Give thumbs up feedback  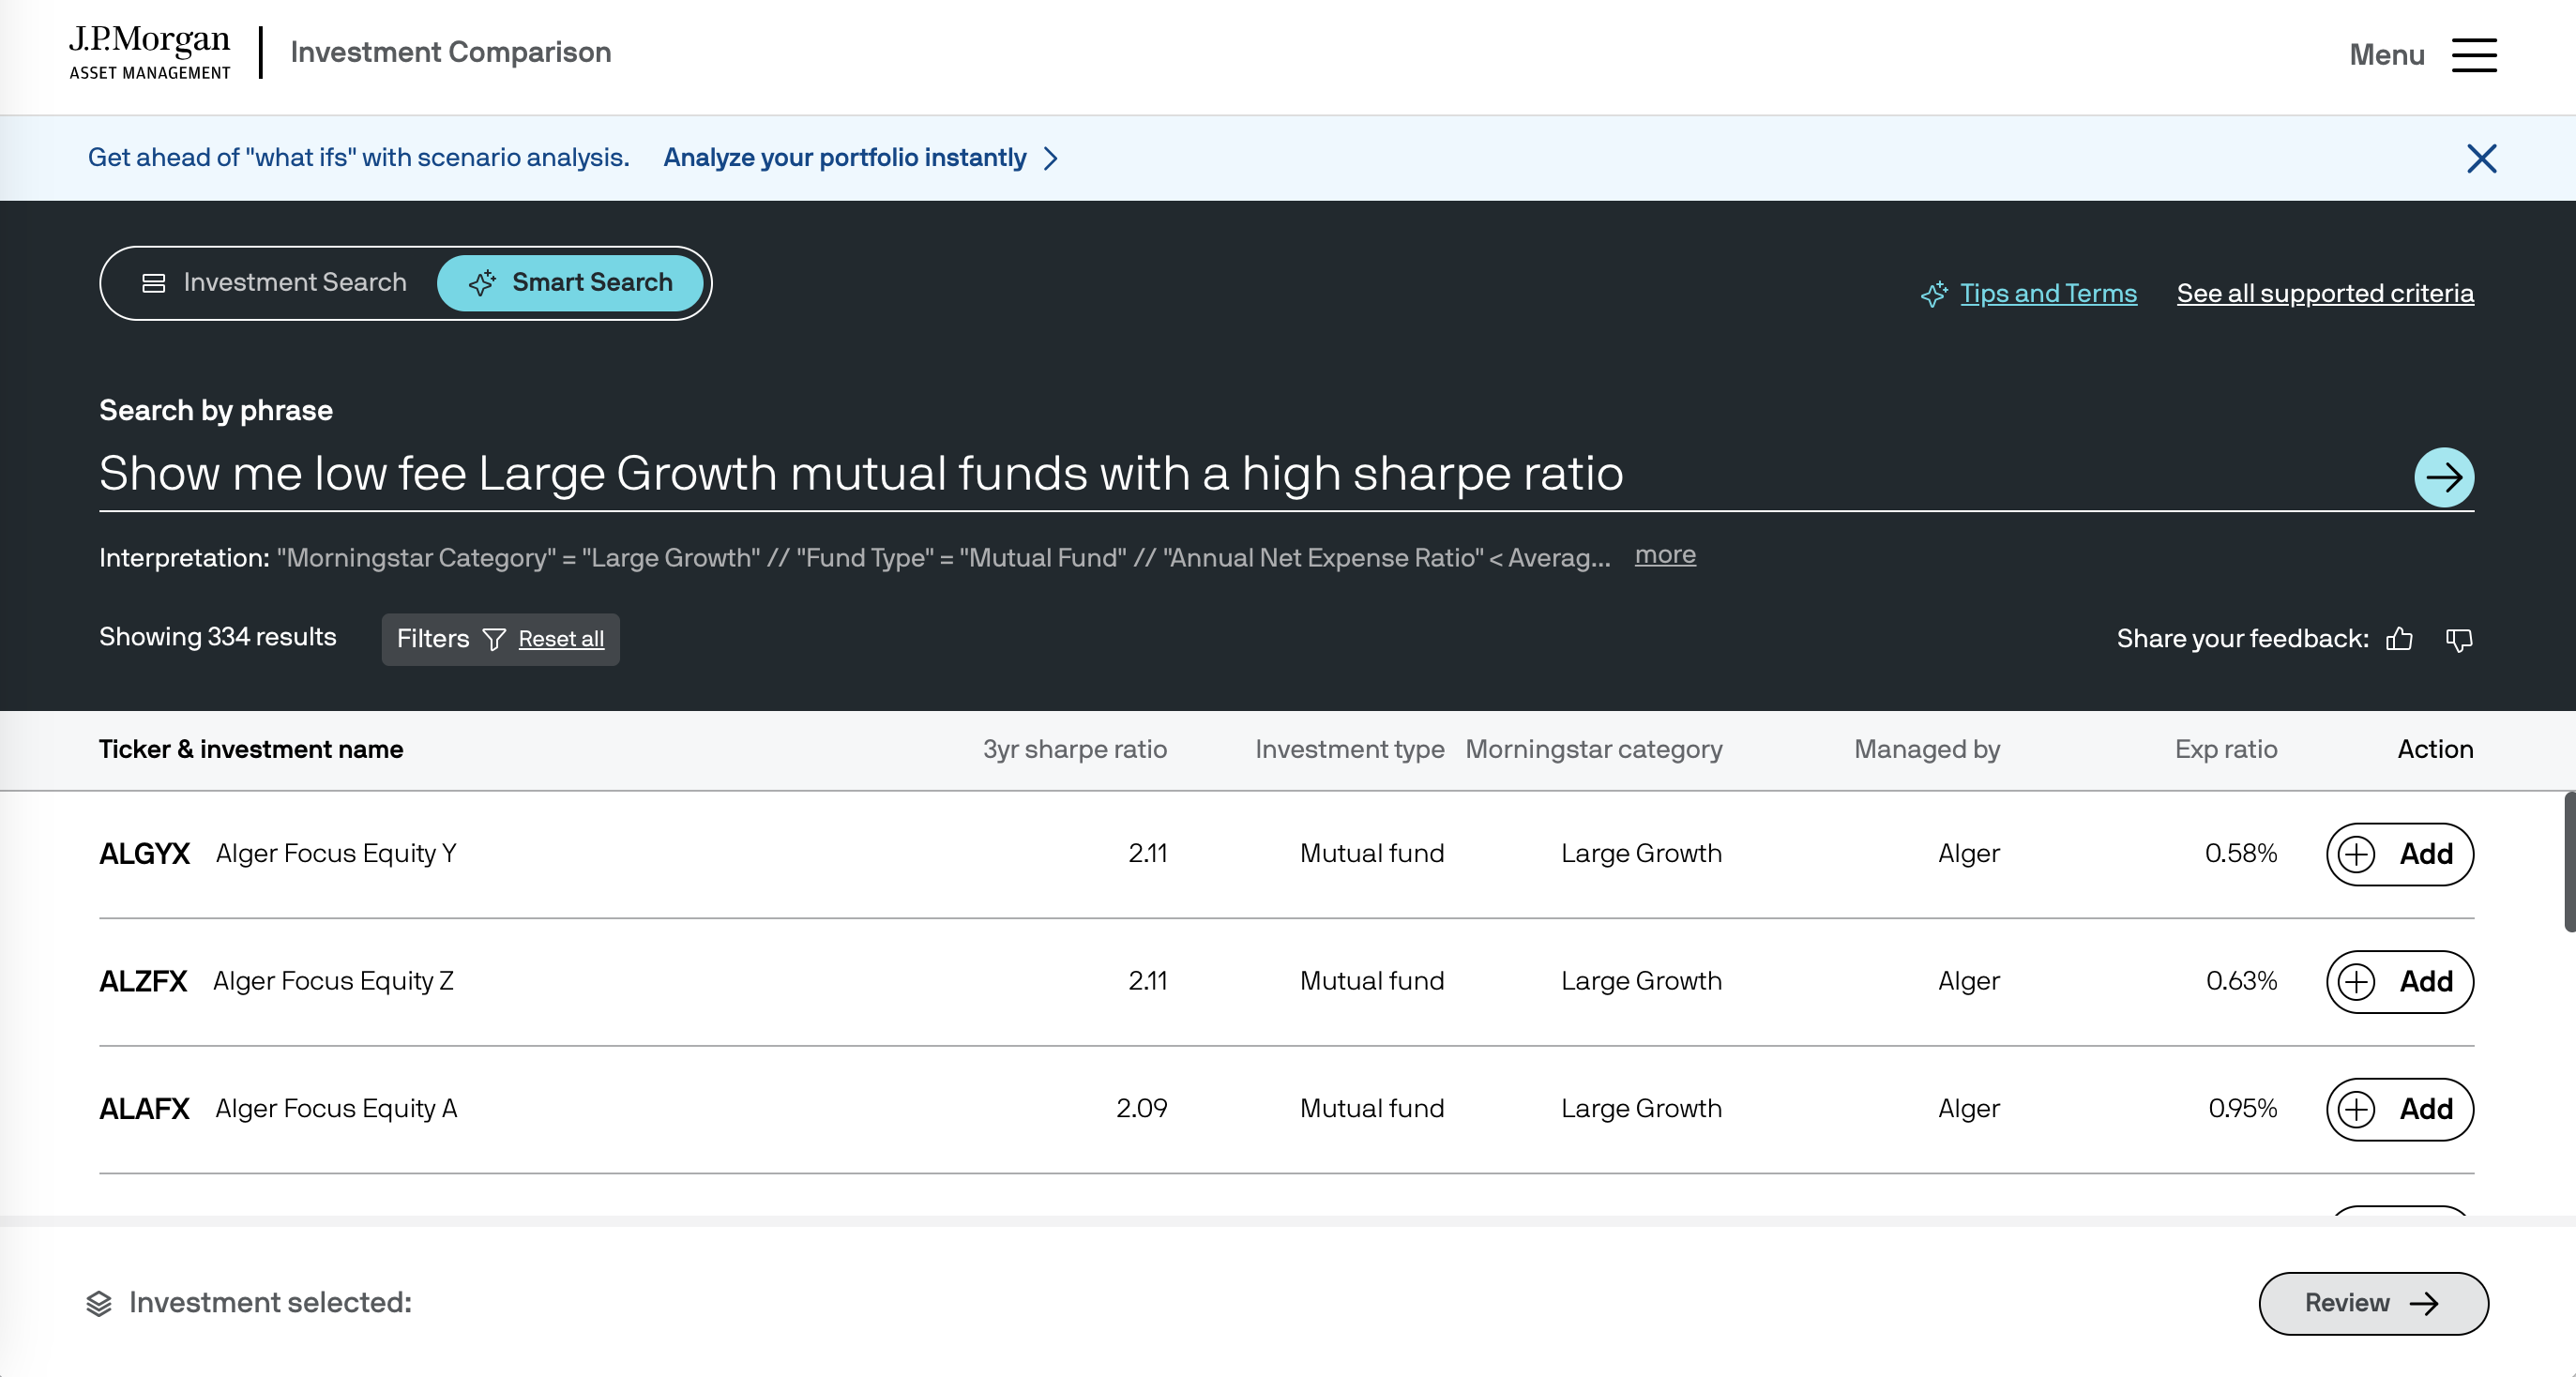pos(2399,639)
